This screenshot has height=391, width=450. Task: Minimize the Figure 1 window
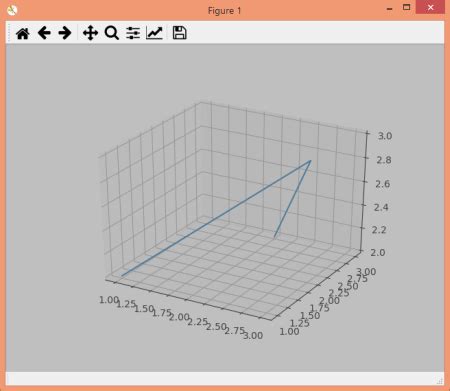tap(389, 9)
